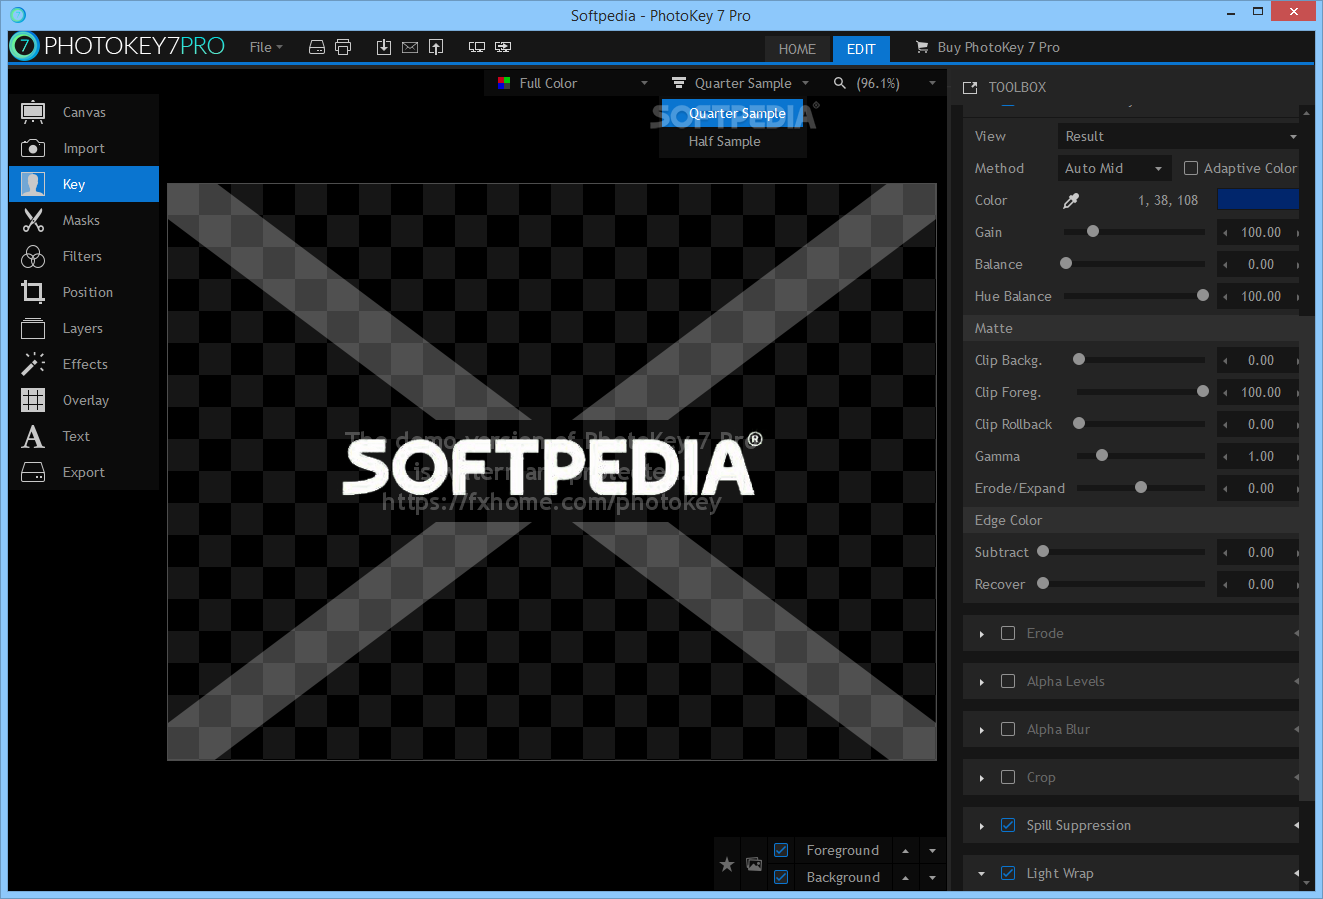Expand the Erode section arrow
The height and width of the screenshot is (899, 1323).
click(x=982, y=634)
